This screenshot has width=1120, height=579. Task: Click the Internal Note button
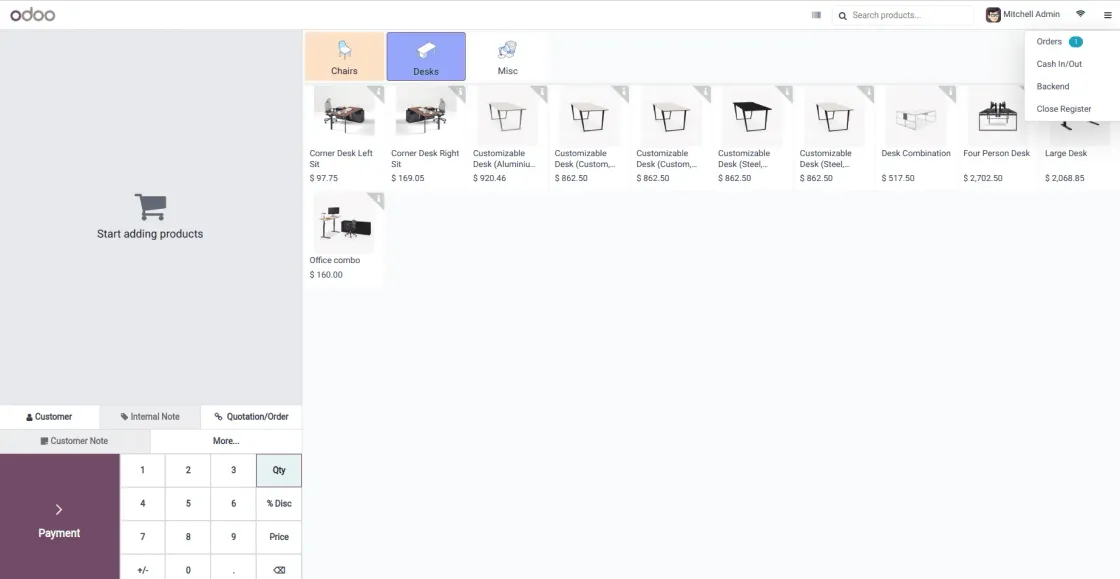click(150, 417)
